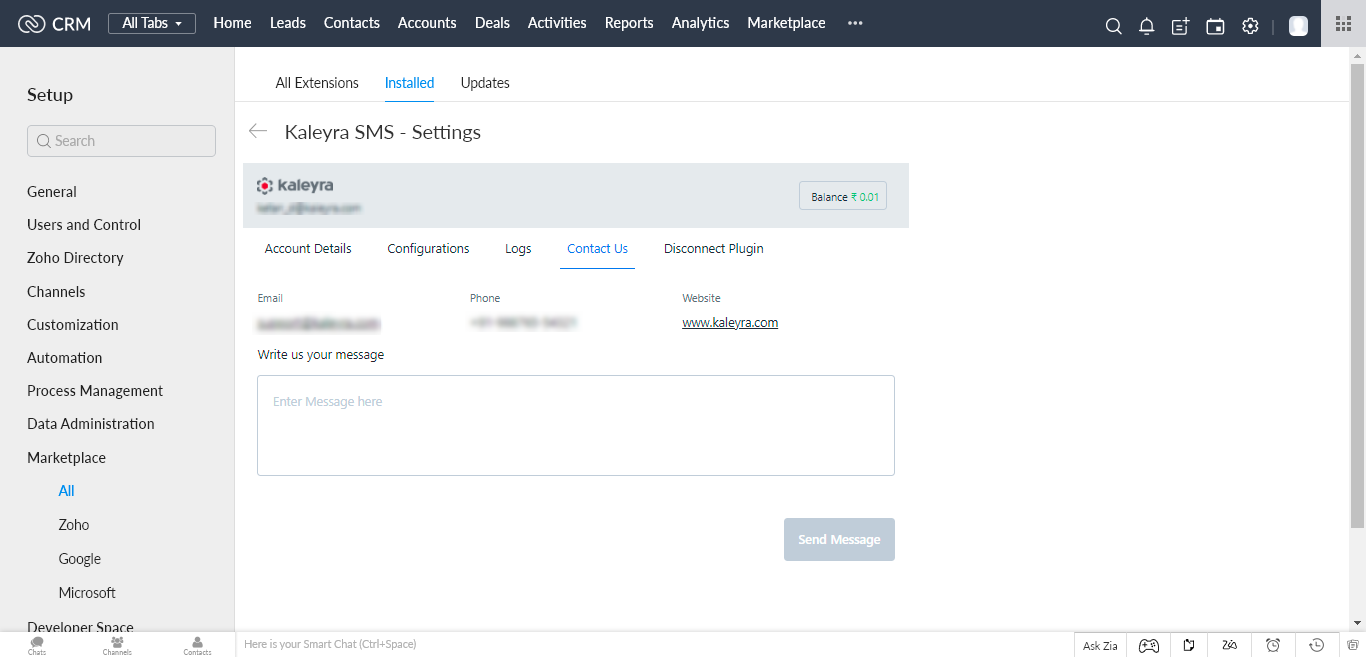Open the settings gear icon

point(1250,26)
